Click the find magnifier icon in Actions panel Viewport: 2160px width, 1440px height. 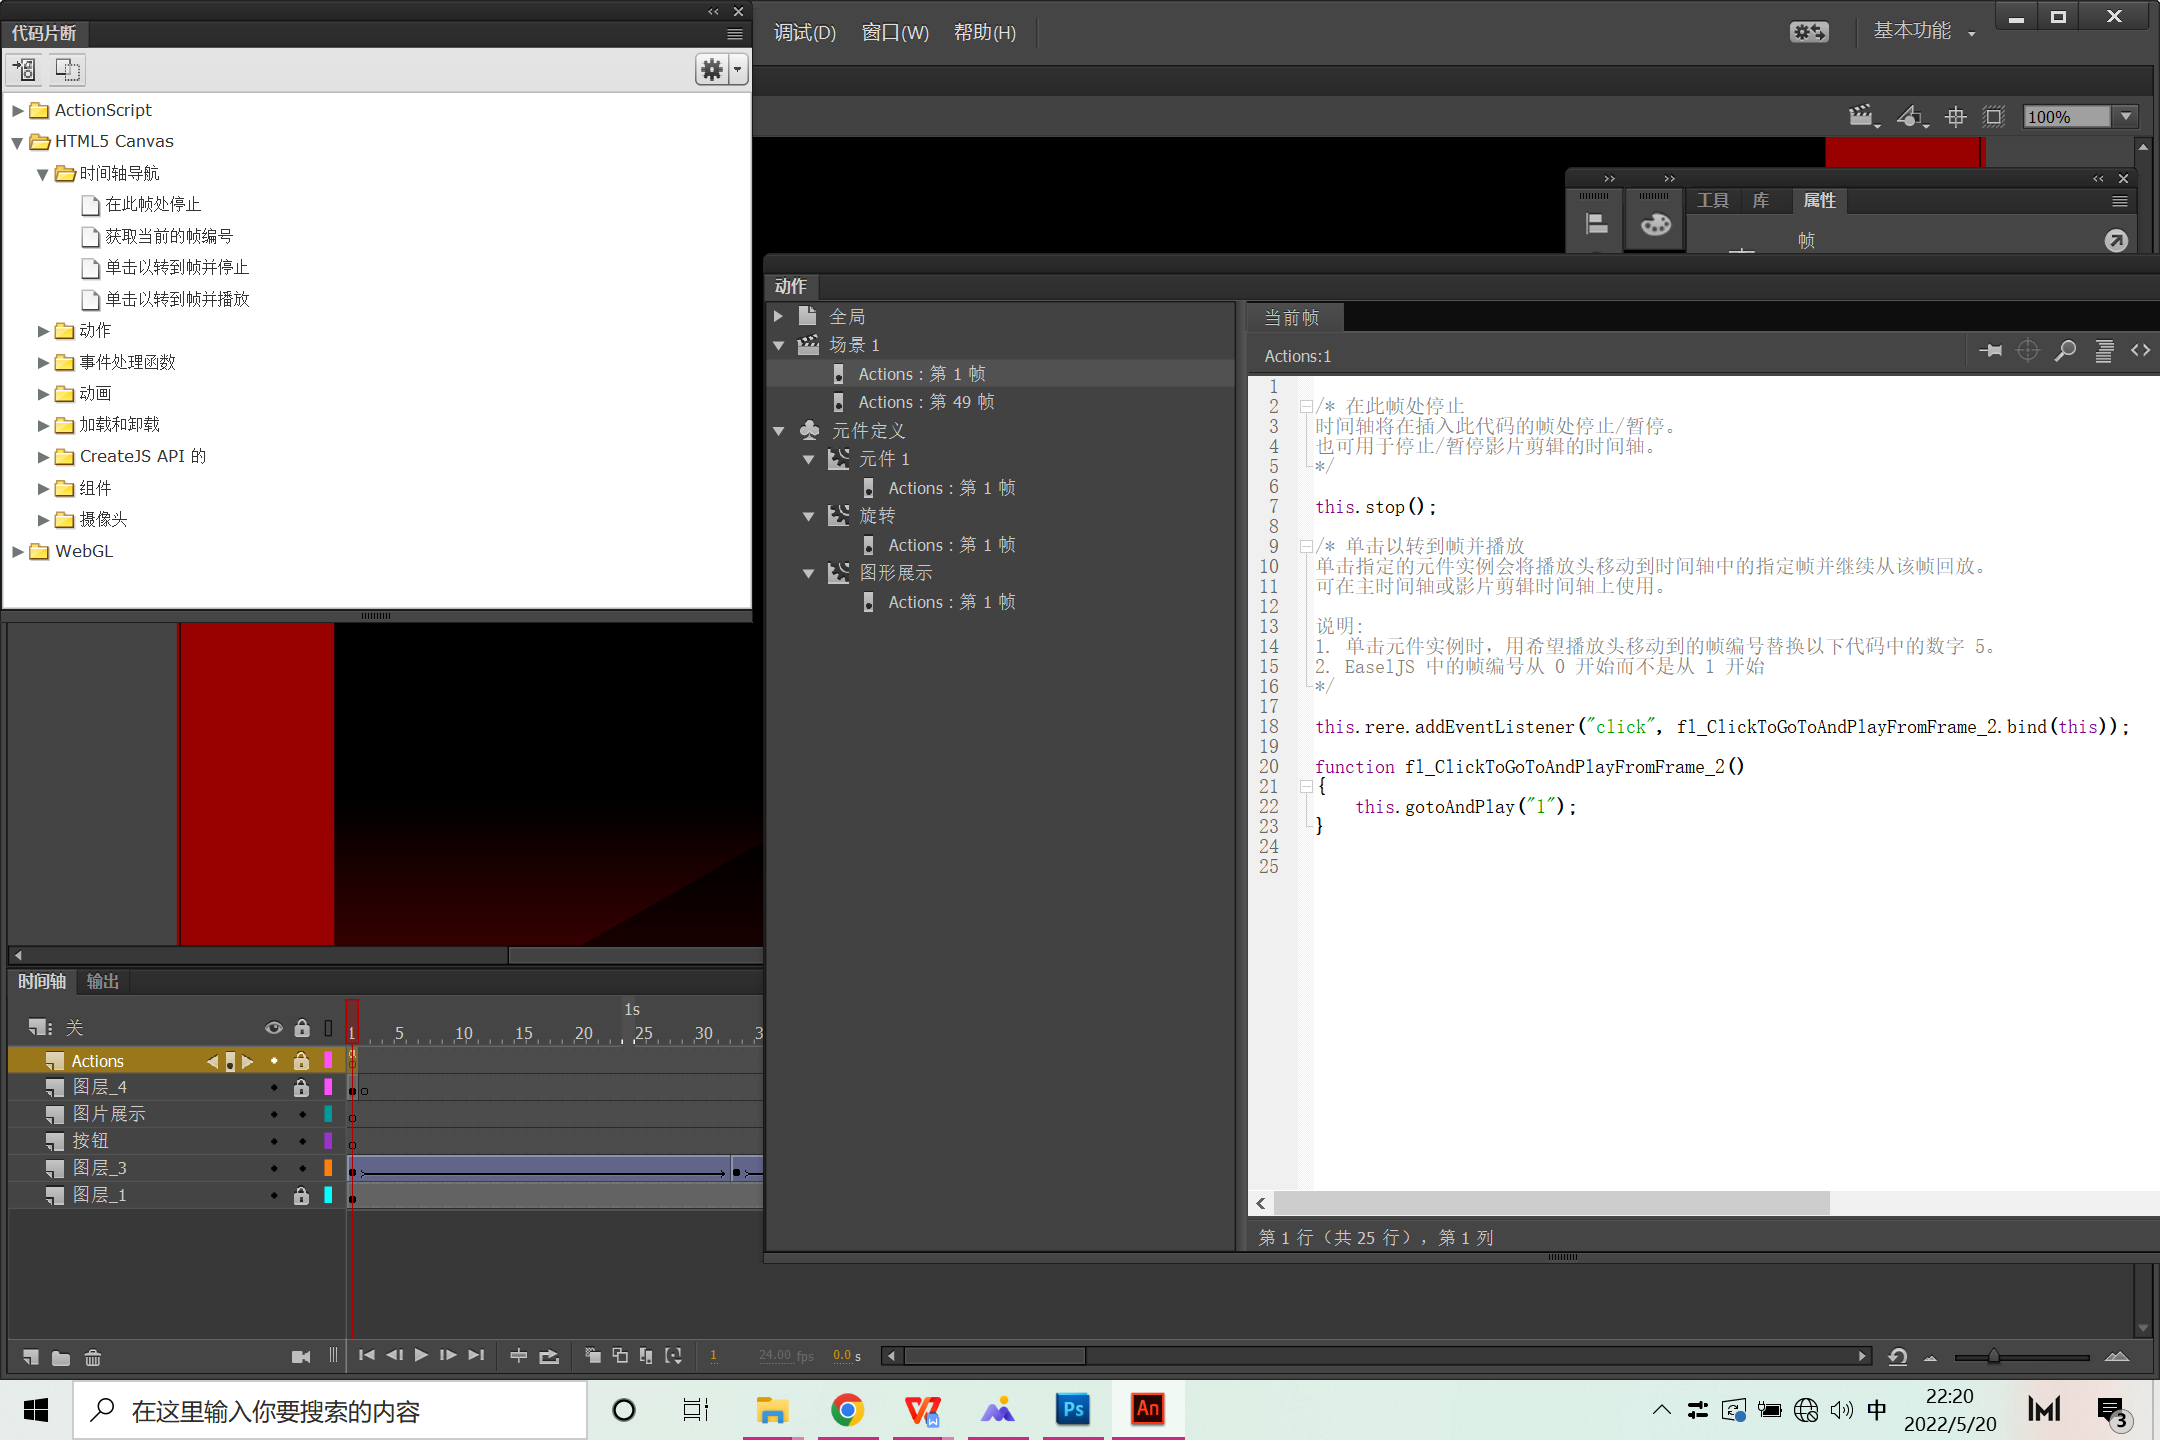[x=2065, y=351]
